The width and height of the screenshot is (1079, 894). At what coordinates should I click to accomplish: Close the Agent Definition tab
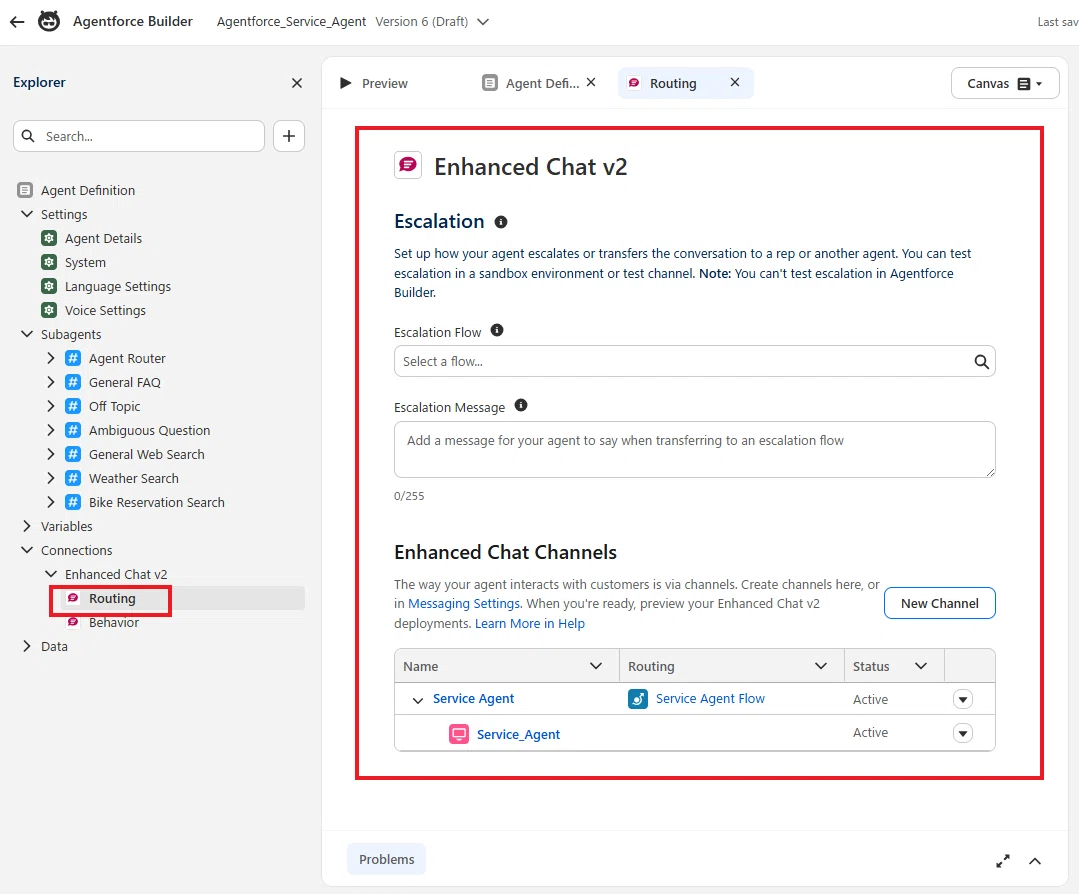click(x=591, y=83)
